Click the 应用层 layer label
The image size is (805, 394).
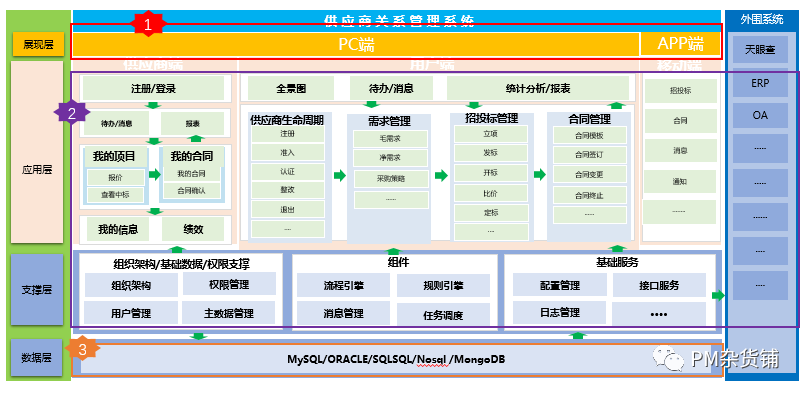(37, 152)
